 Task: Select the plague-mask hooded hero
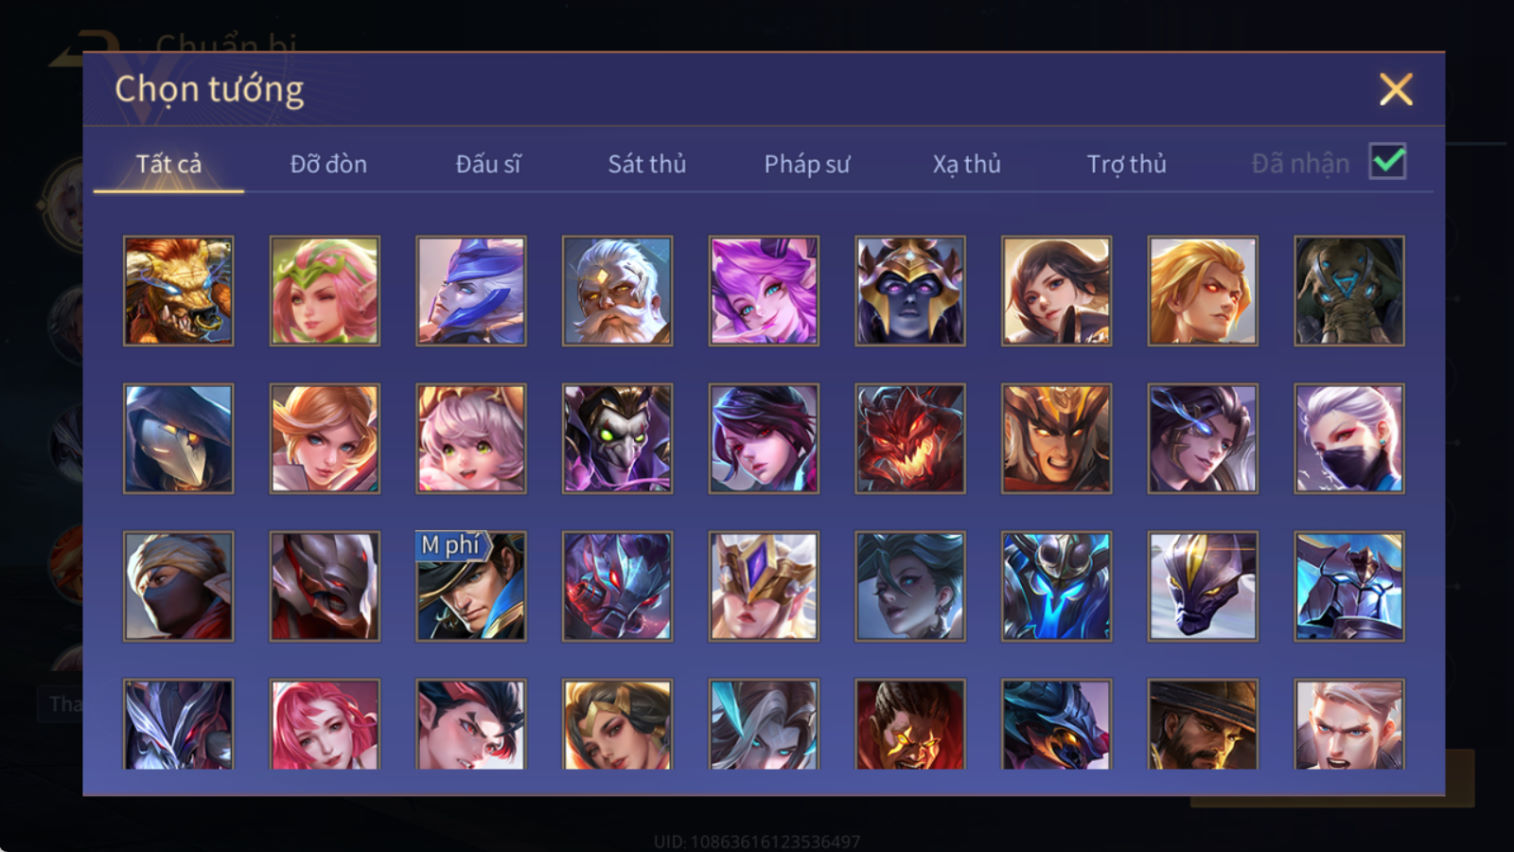tap(178, 439)
